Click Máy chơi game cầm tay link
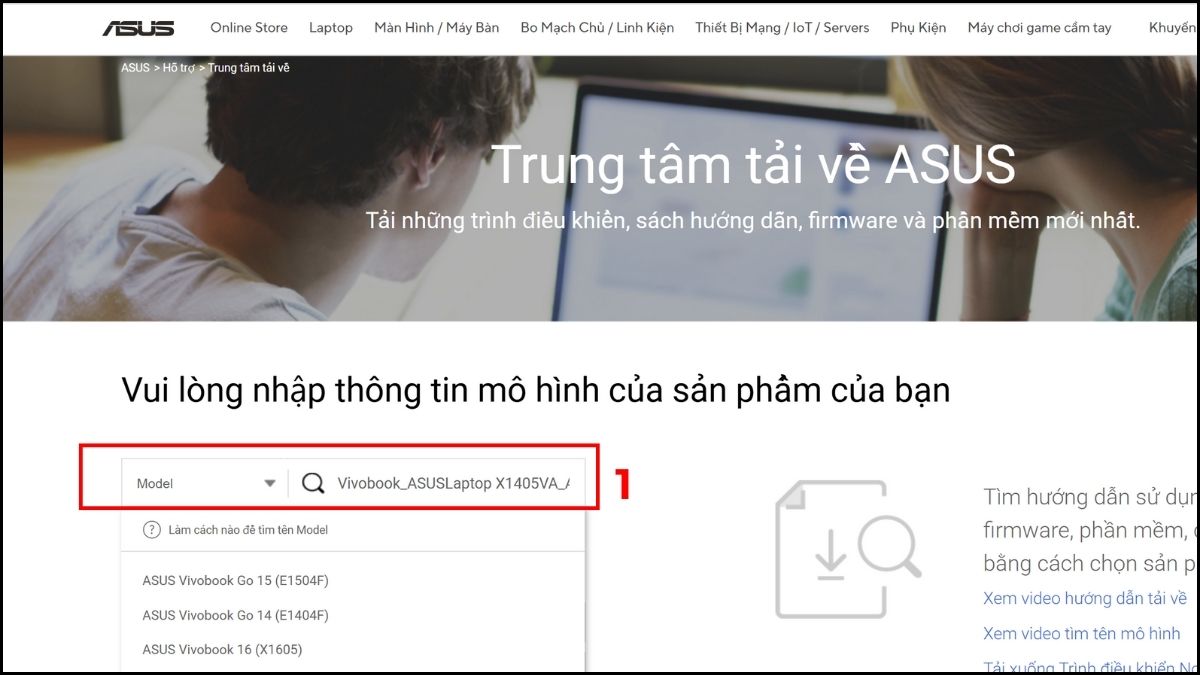 click(1040, 28)
